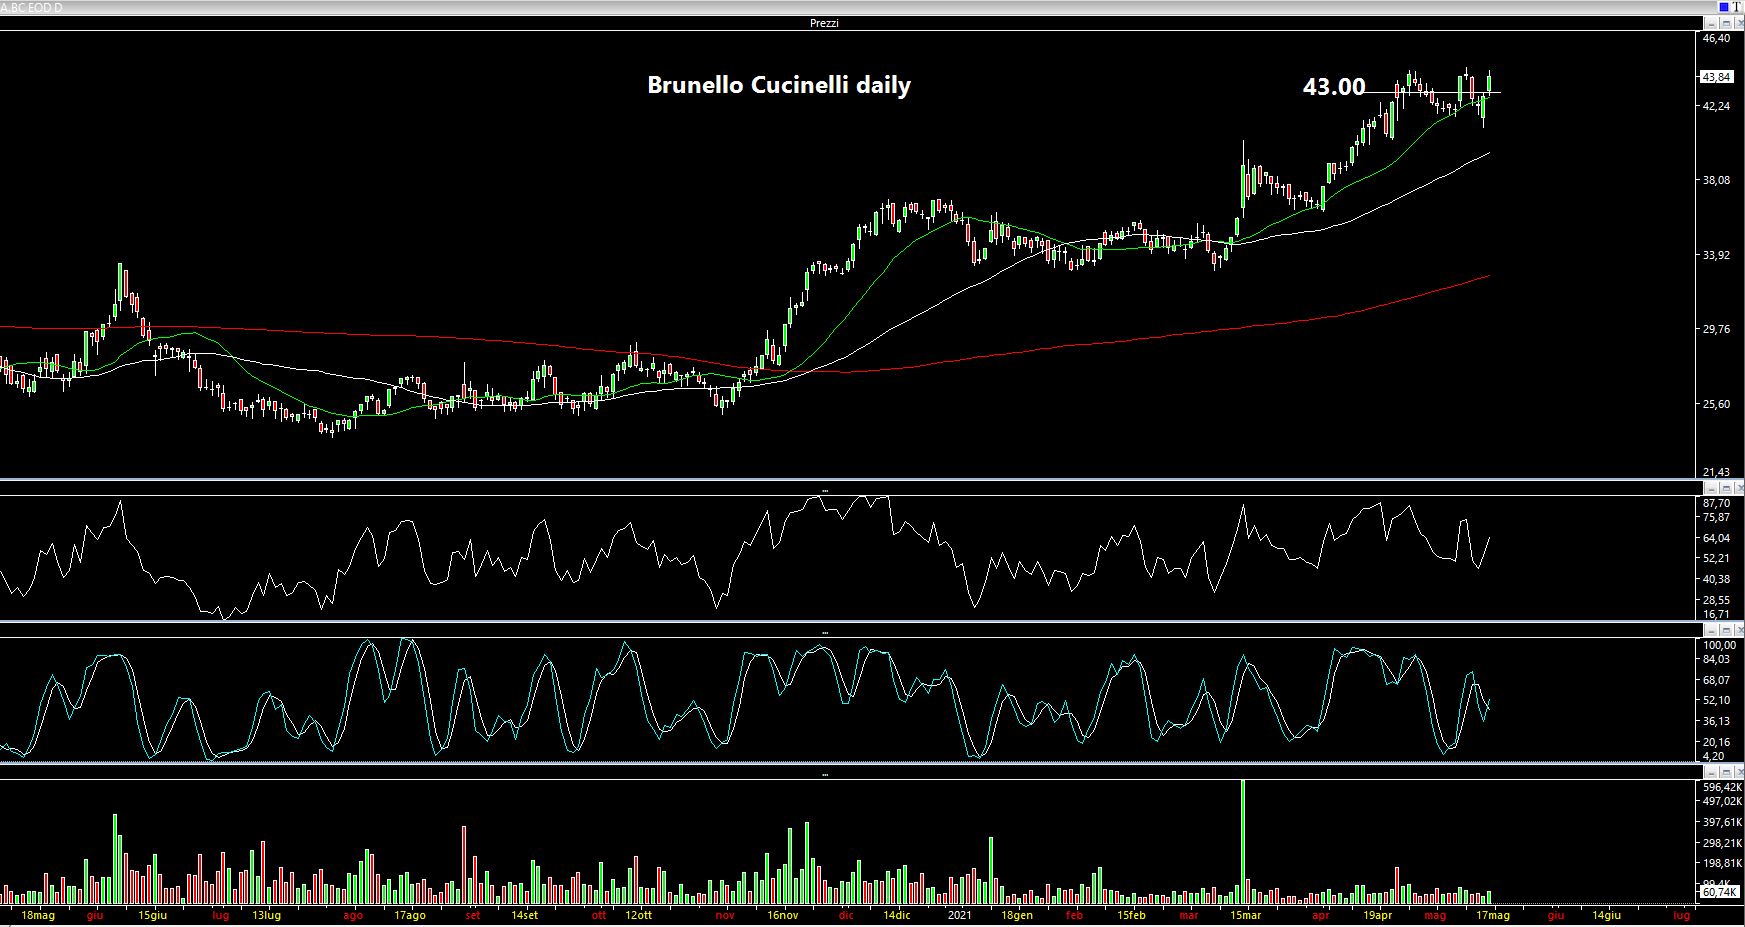
Task: Click the tallest volume bar in March
Action: [1243, 841]
